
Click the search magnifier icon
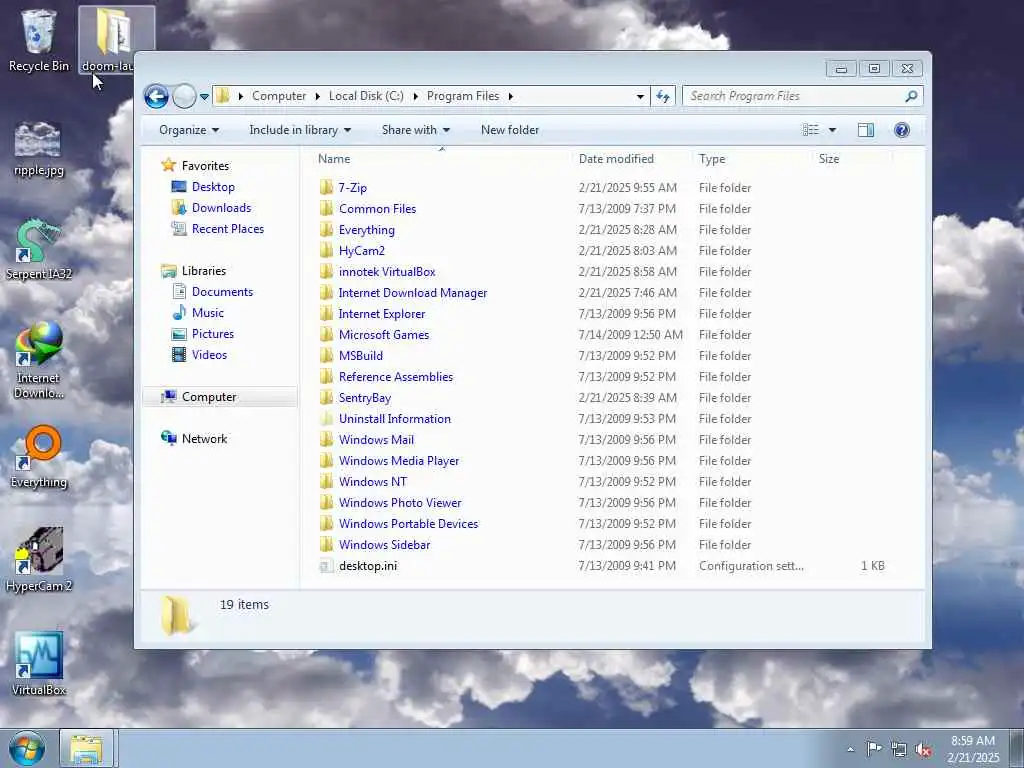[911, 96]
